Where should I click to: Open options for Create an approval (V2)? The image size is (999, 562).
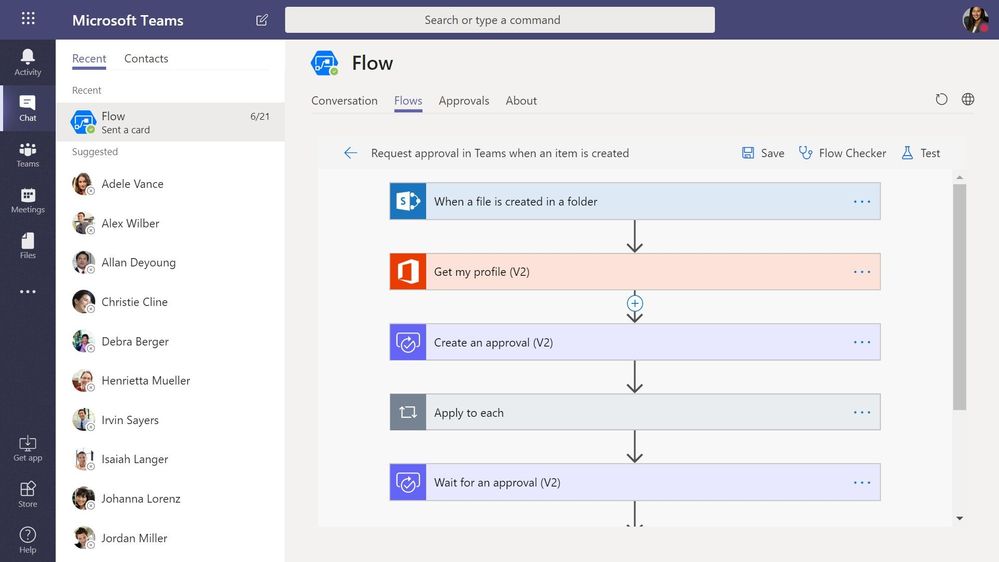862,342
